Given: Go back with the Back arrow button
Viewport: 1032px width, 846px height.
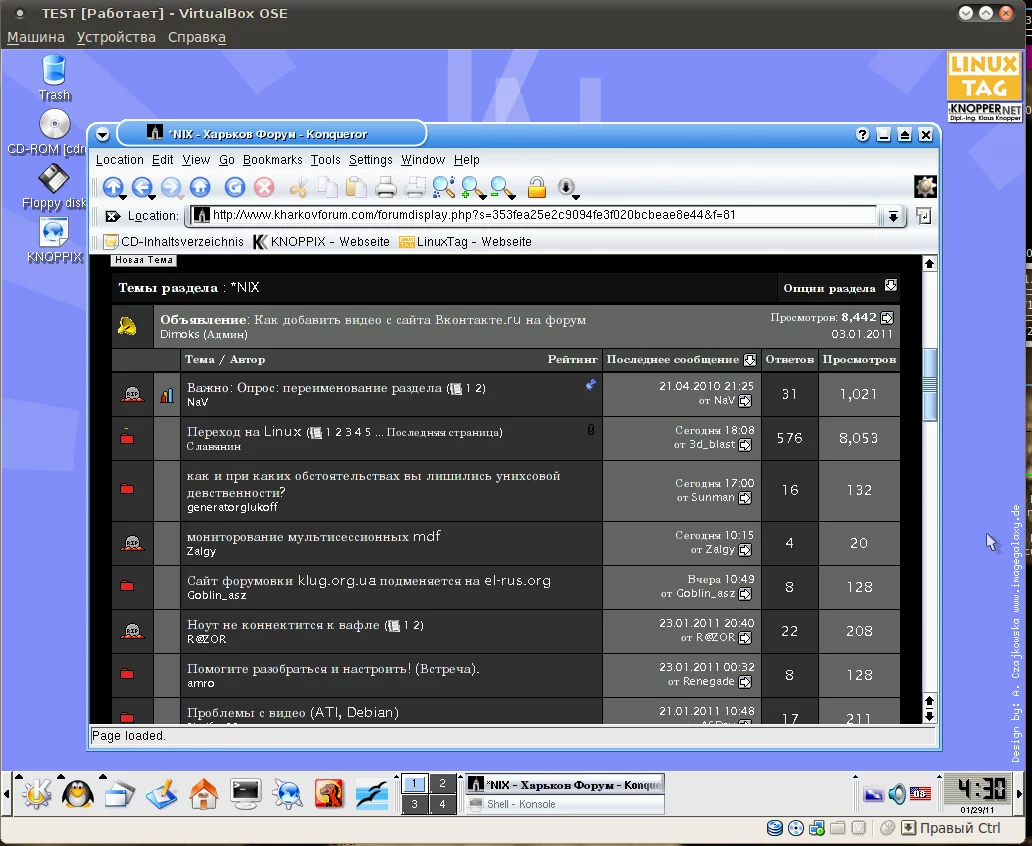Looking at the screenshot, I should point(142,187).
